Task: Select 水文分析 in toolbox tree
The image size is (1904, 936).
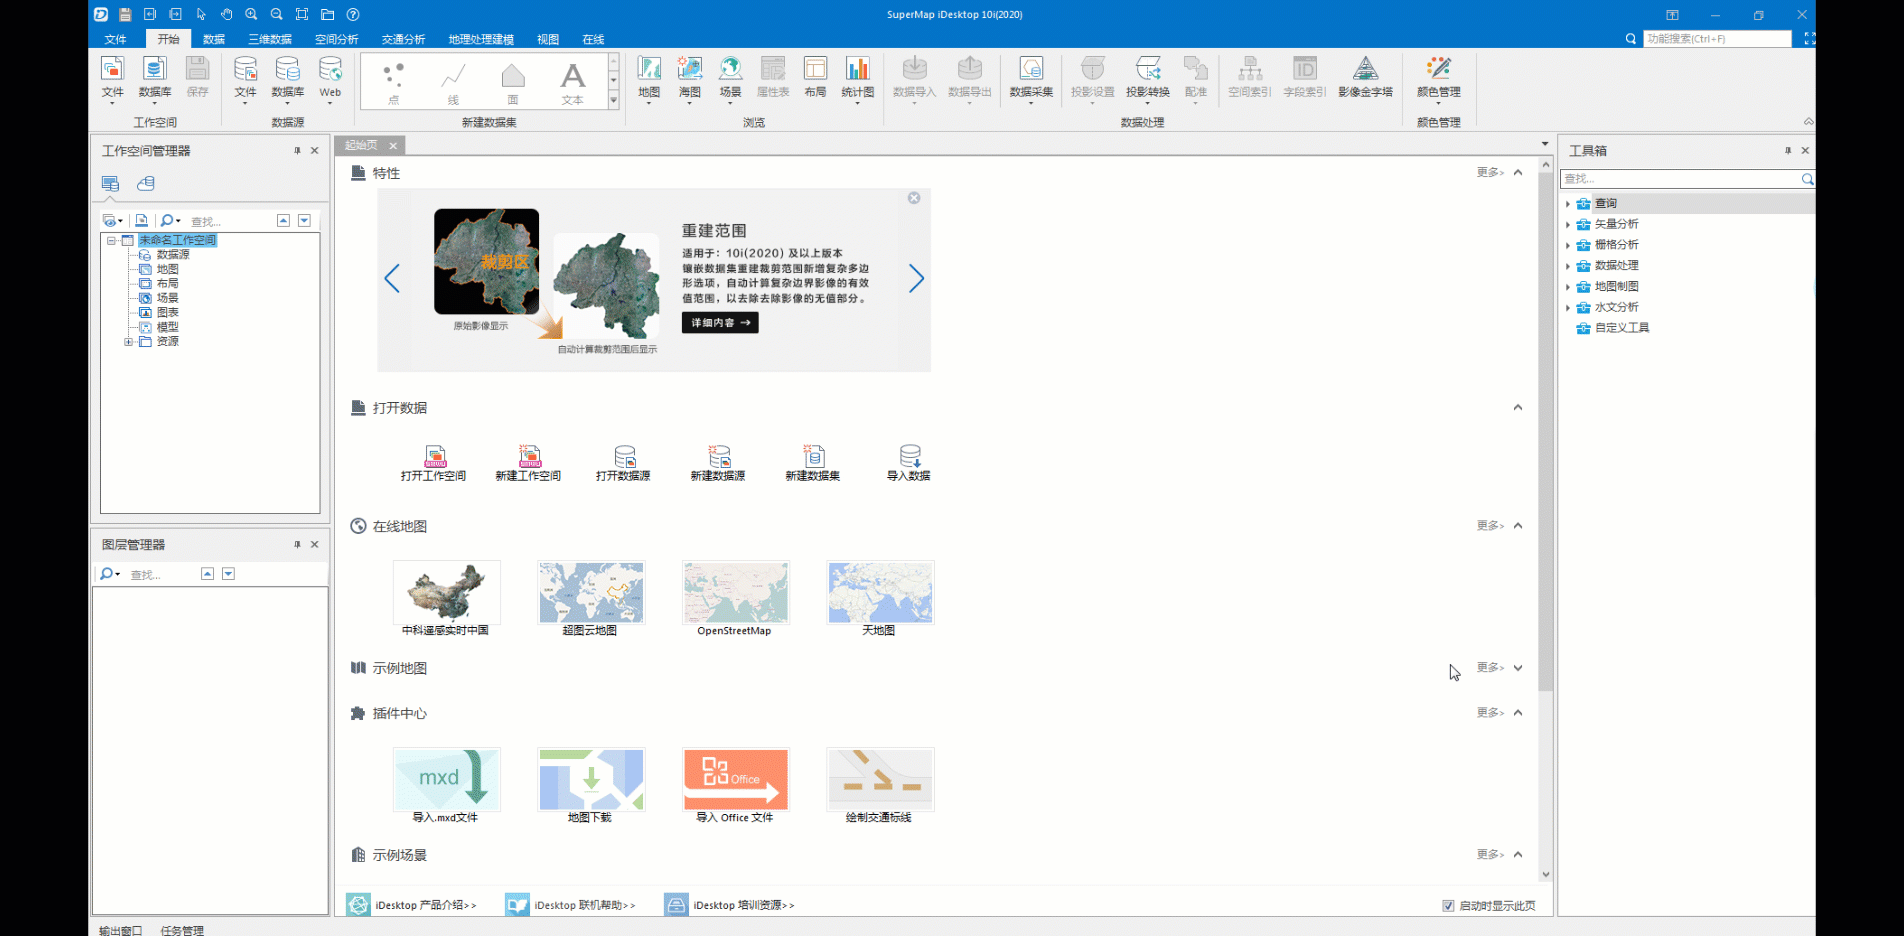Action: (x=1616, y=308)
